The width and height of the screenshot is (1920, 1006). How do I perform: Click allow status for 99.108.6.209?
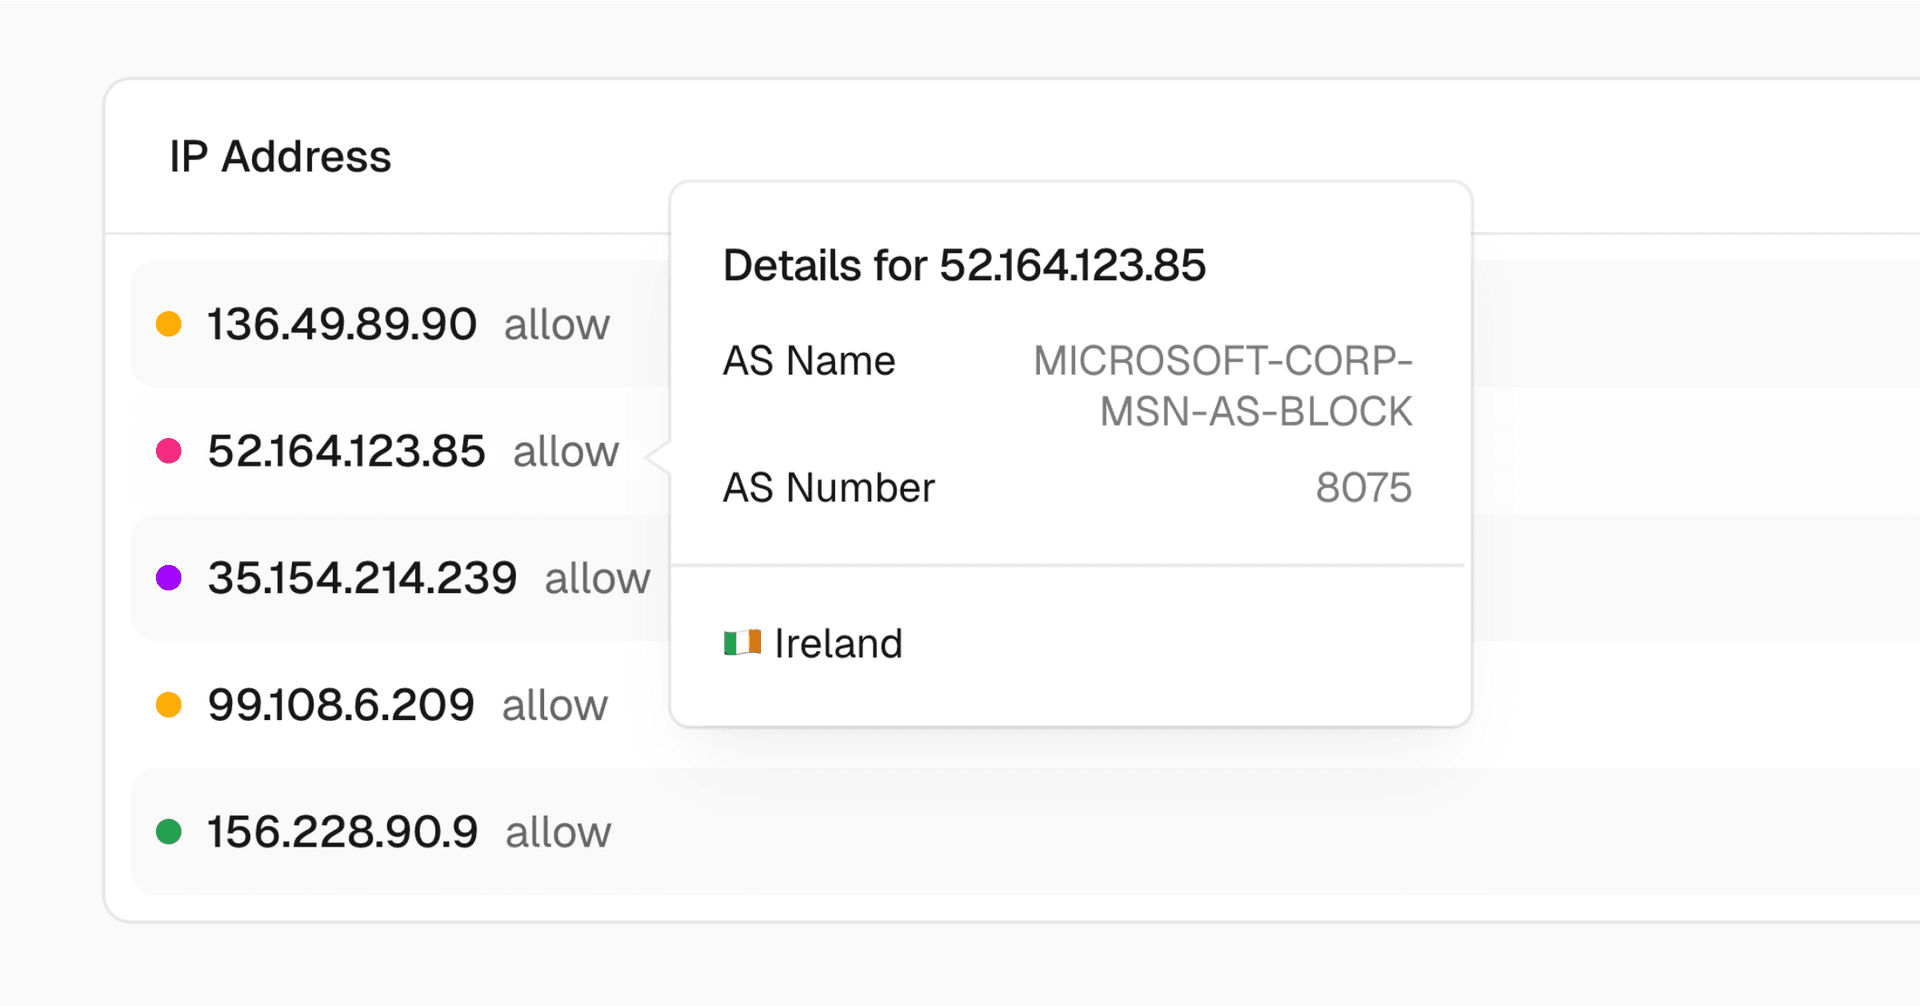(x=554, y=707)
